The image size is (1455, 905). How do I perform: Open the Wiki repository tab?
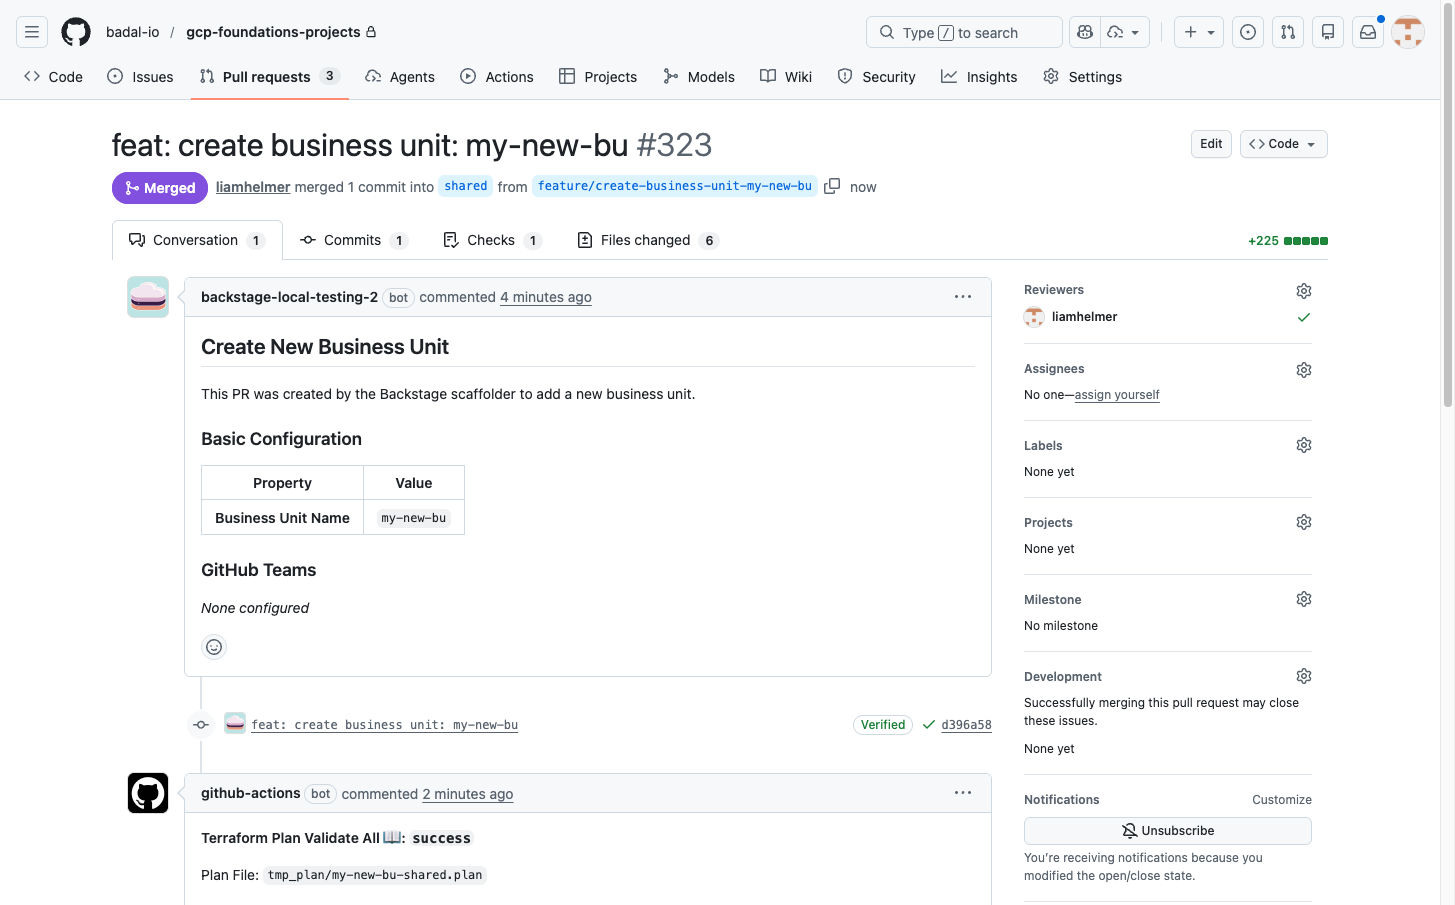click(x=786, y=77)
